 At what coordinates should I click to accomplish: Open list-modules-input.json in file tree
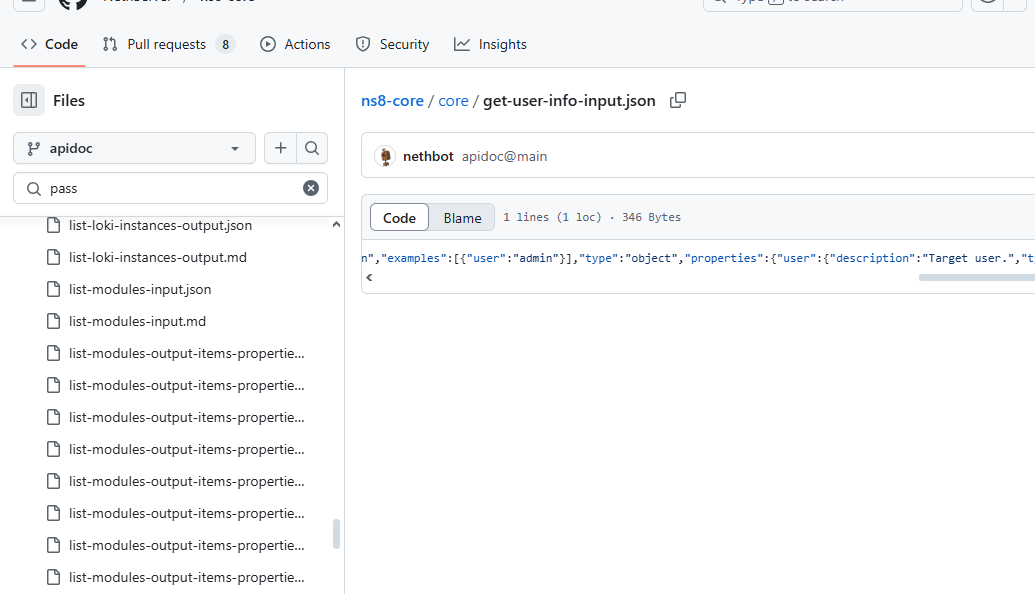pyautogui.click(x=140, y=289)
